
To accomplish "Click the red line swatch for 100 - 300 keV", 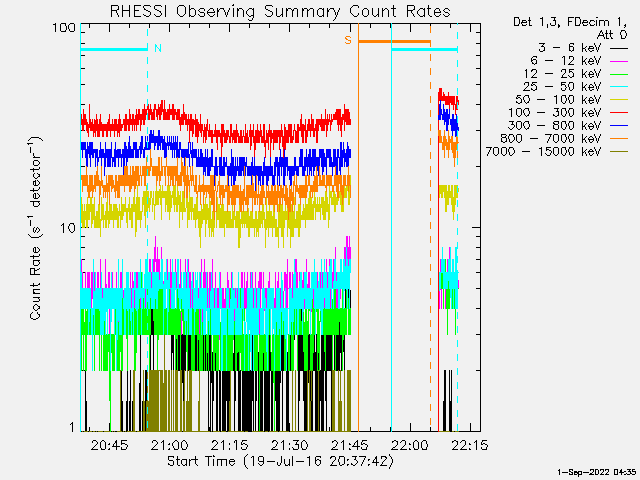I will [x=619, y=113].
